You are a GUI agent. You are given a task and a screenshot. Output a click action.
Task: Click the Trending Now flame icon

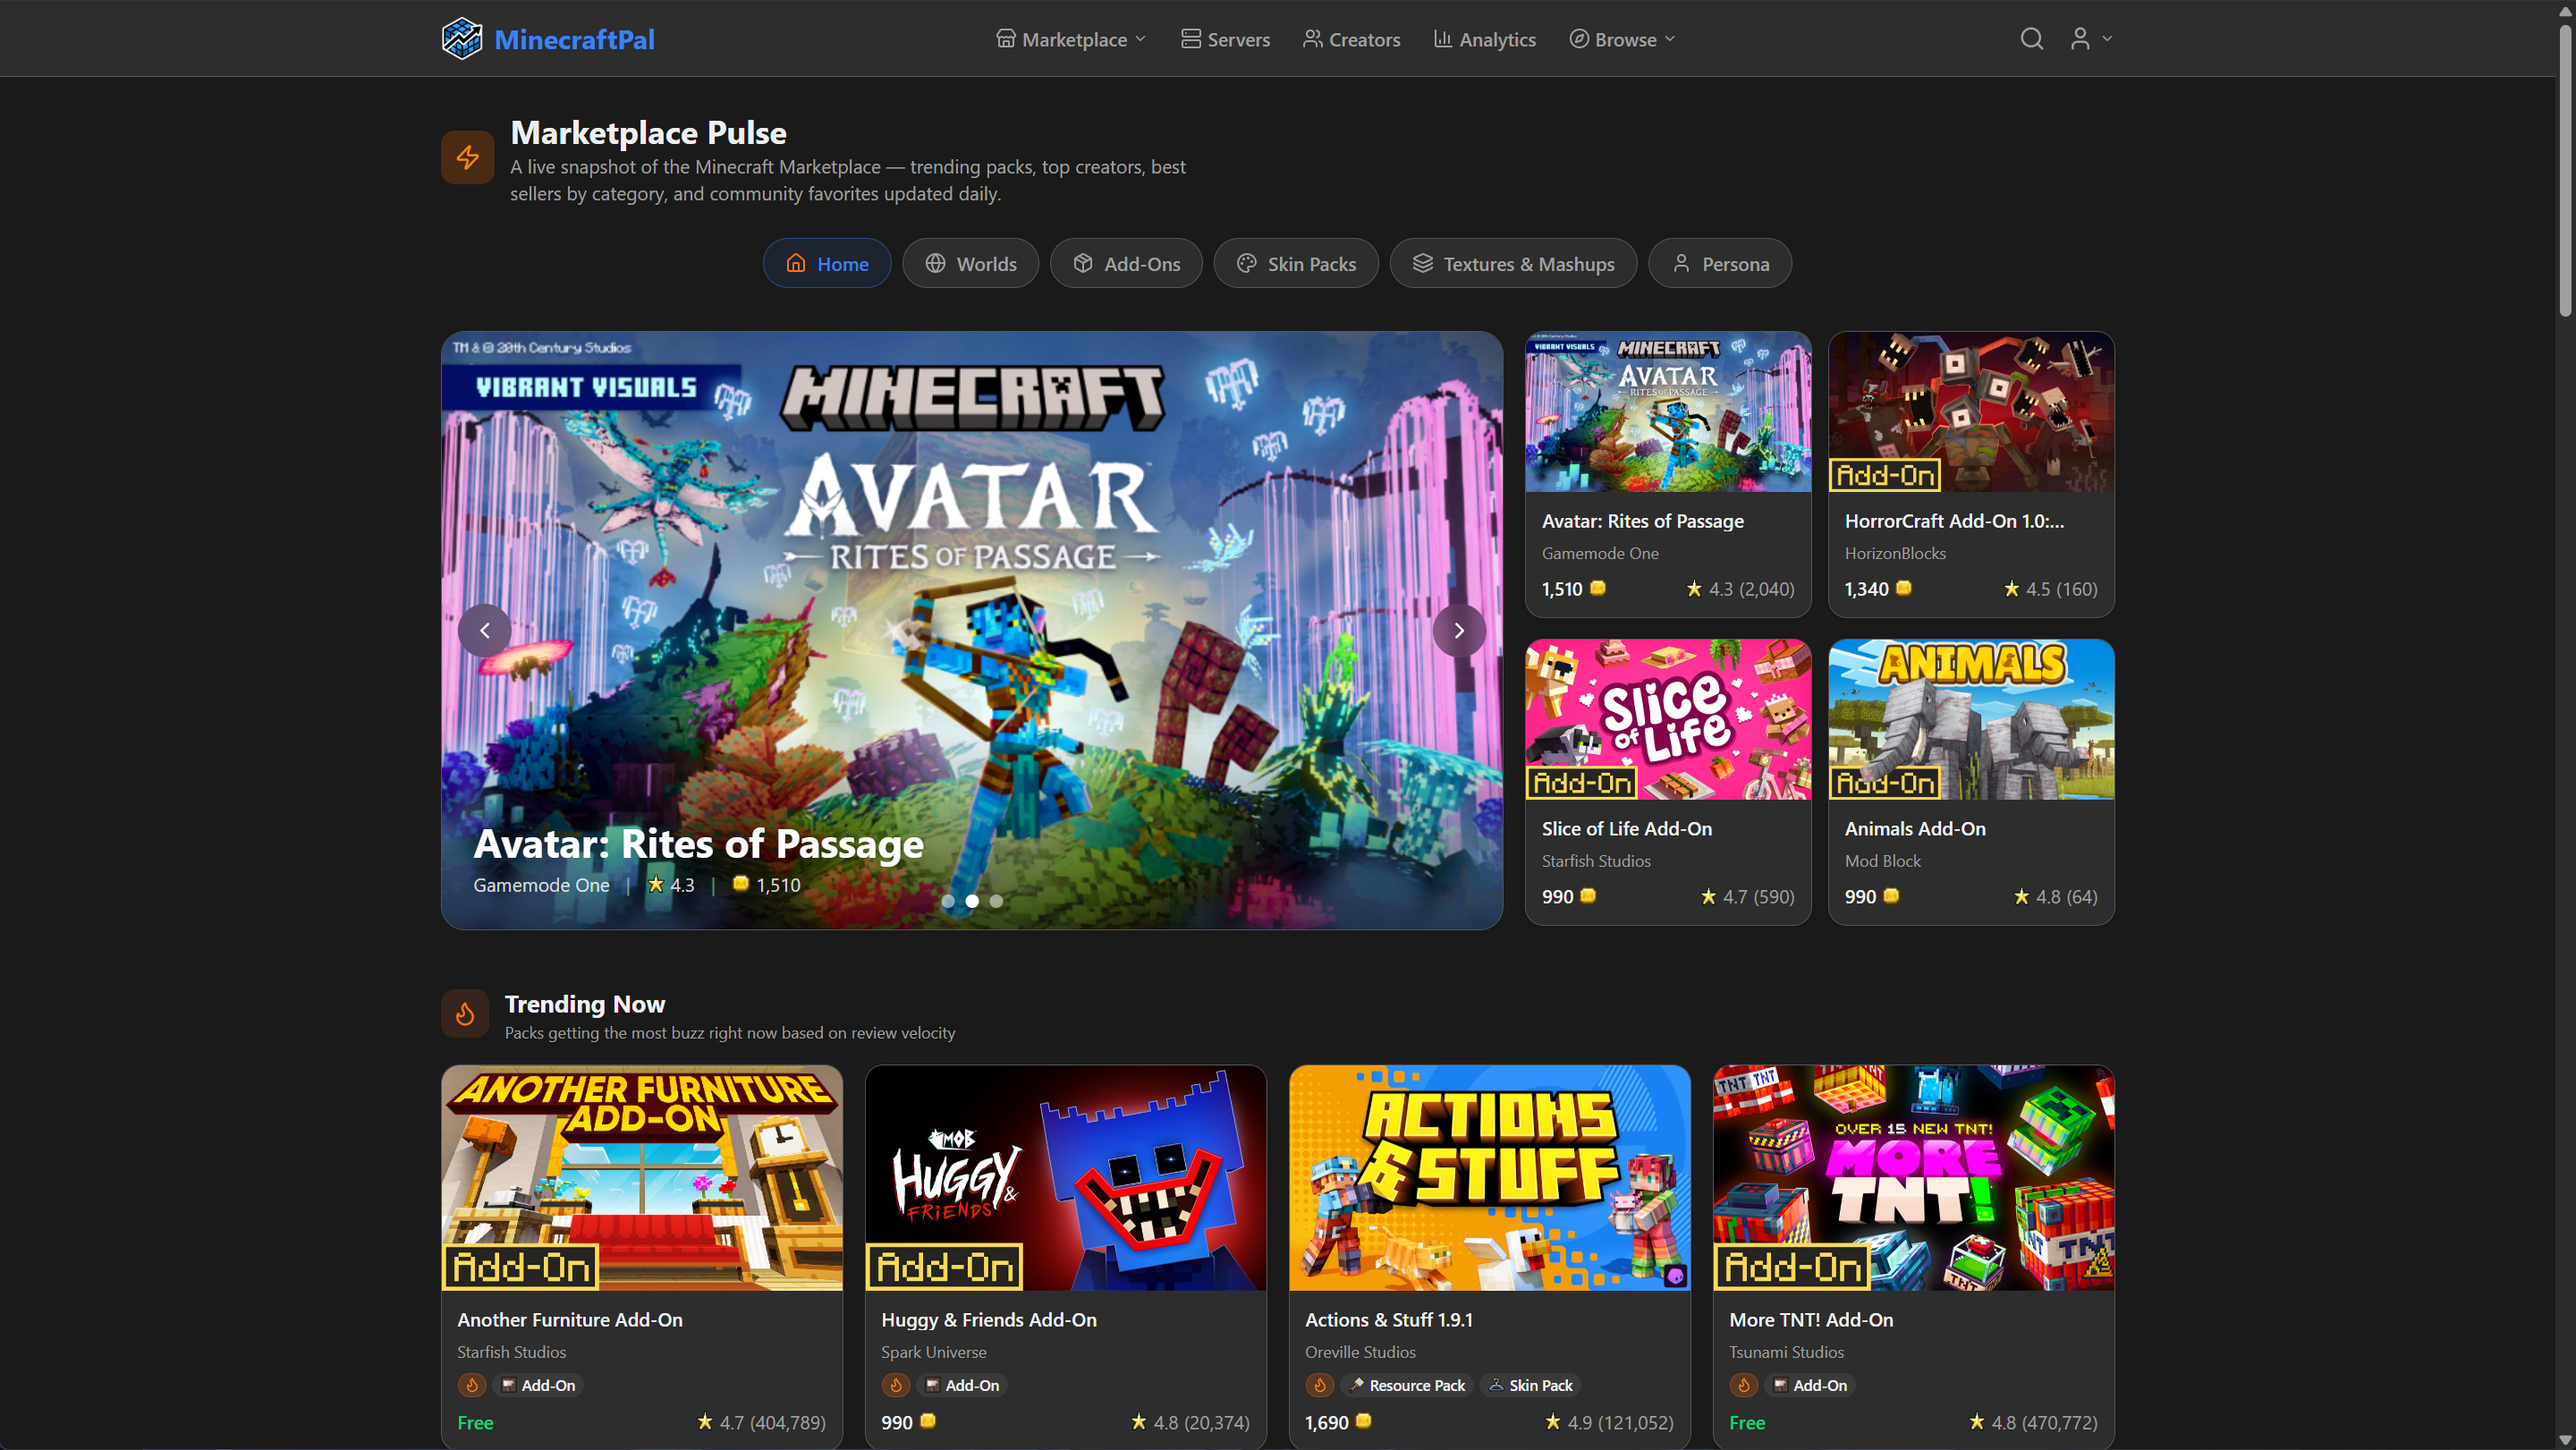coord(464,1013)
